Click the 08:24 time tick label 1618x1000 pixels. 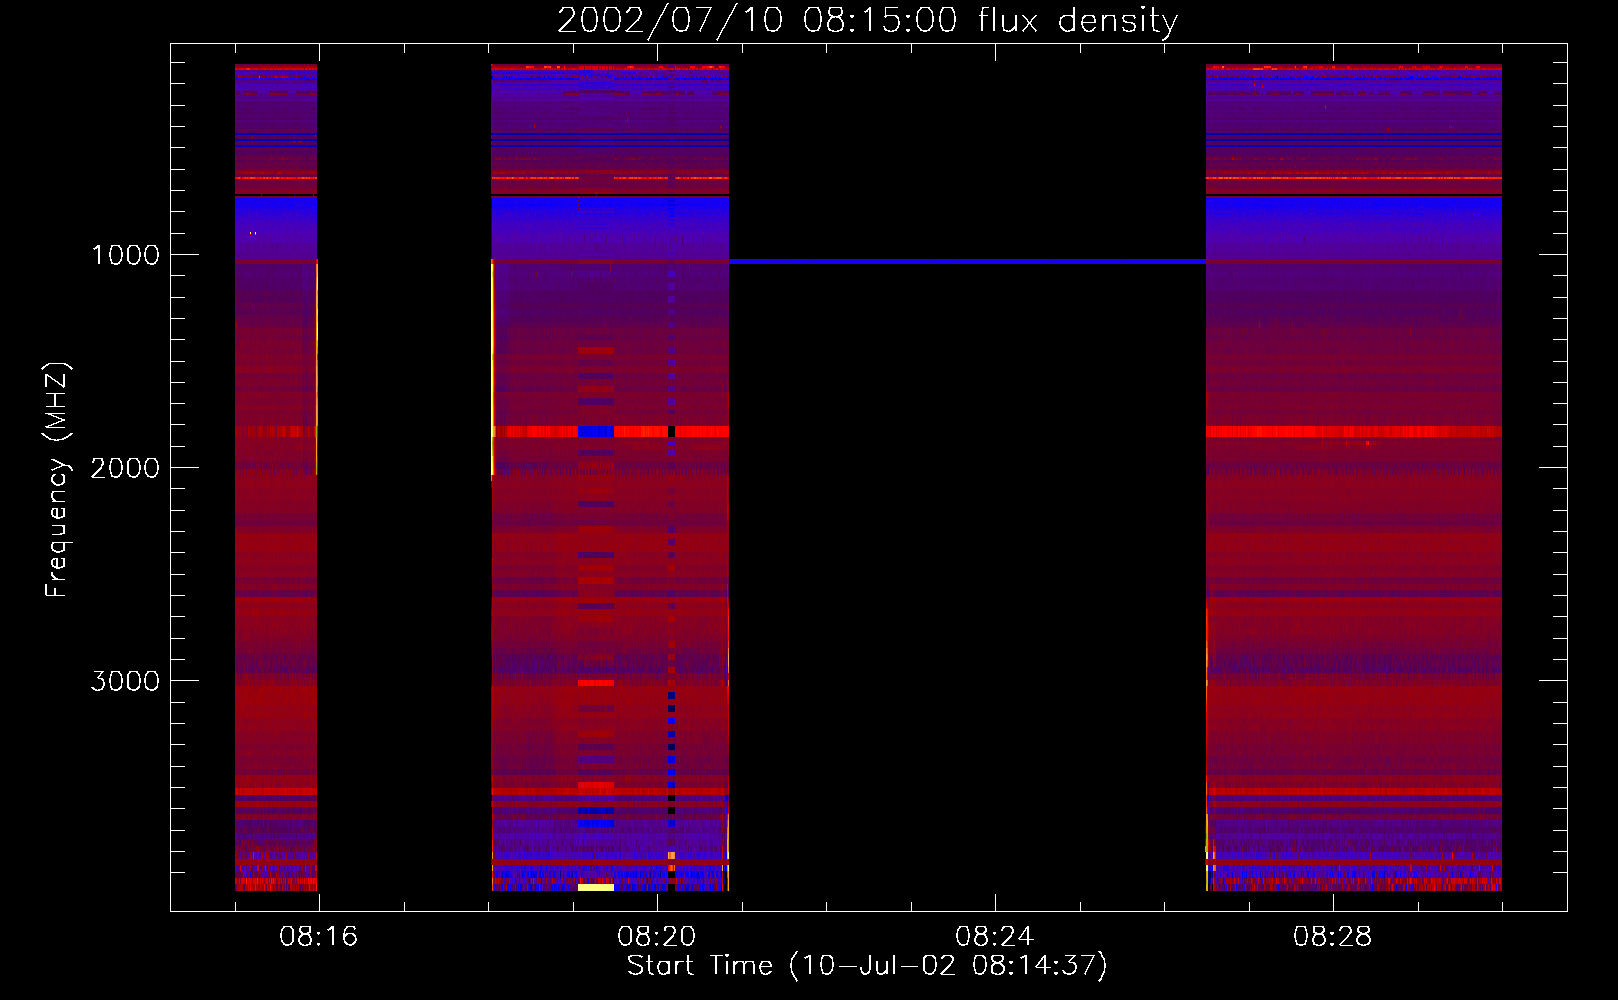[994, 937]
